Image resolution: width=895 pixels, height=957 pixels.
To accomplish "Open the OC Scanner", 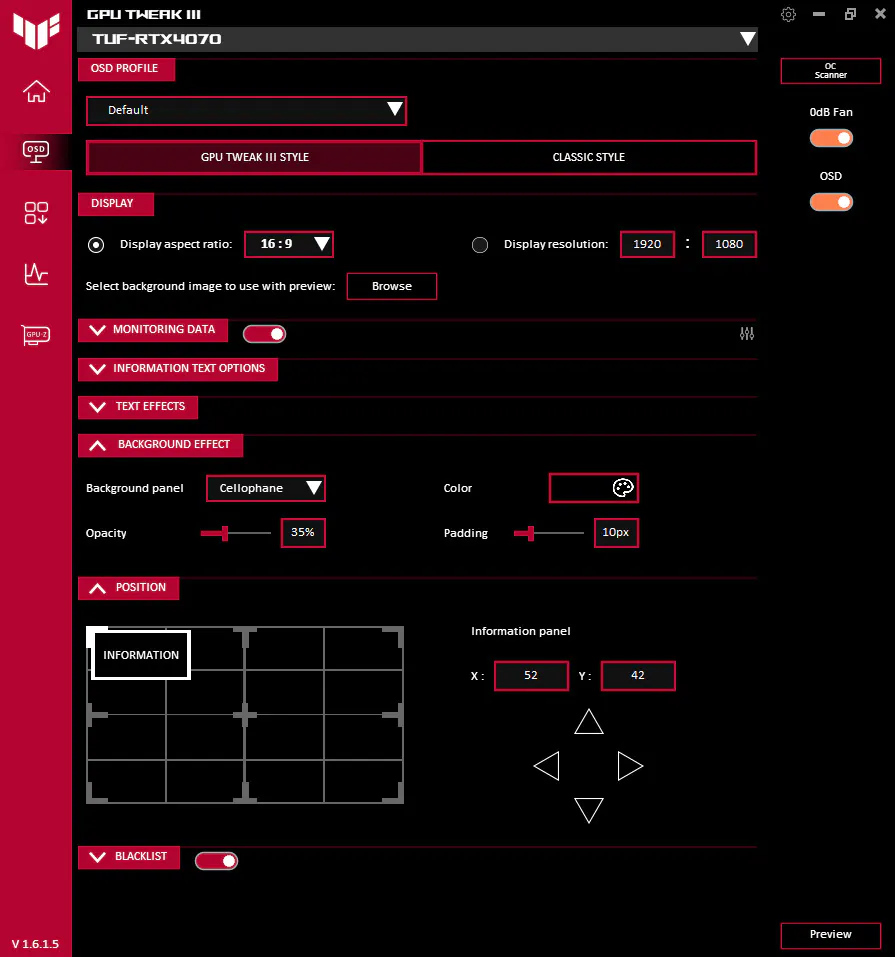I will [x=831, y=71].
